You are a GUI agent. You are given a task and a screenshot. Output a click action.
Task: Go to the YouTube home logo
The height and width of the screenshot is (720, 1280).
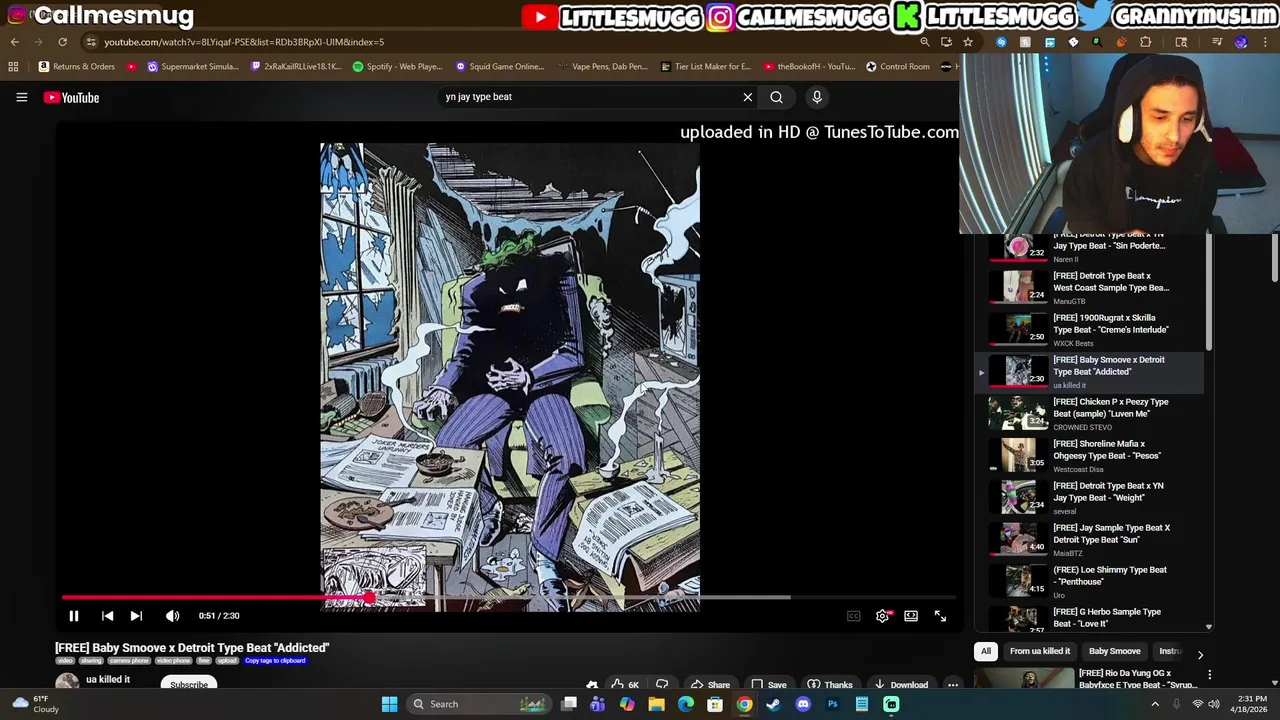(71, 97)
